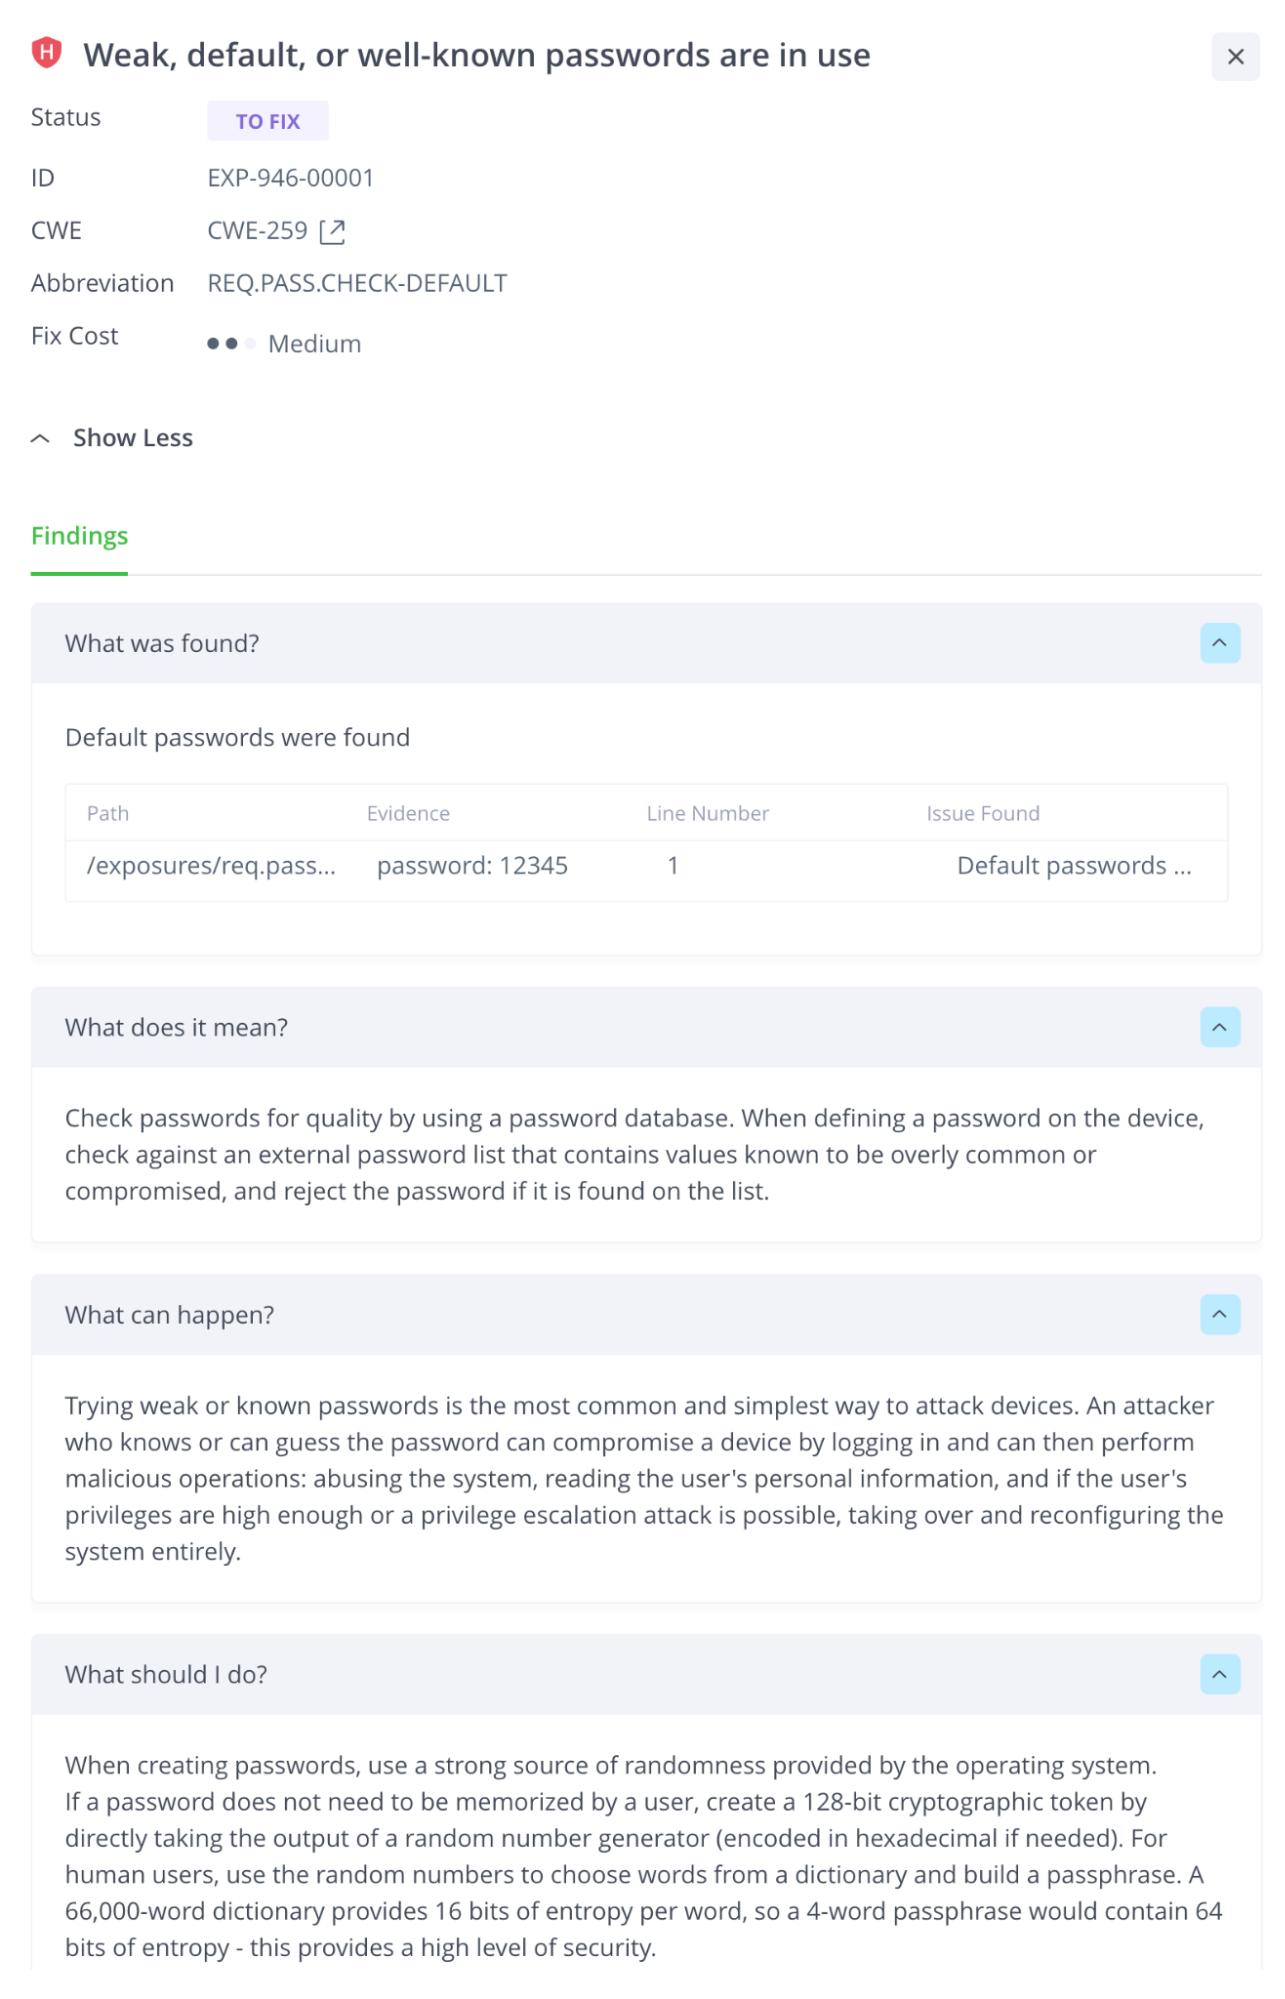1285x1999 pixels.
Task: Click the Line Number column header
Action: coord(707,814)
